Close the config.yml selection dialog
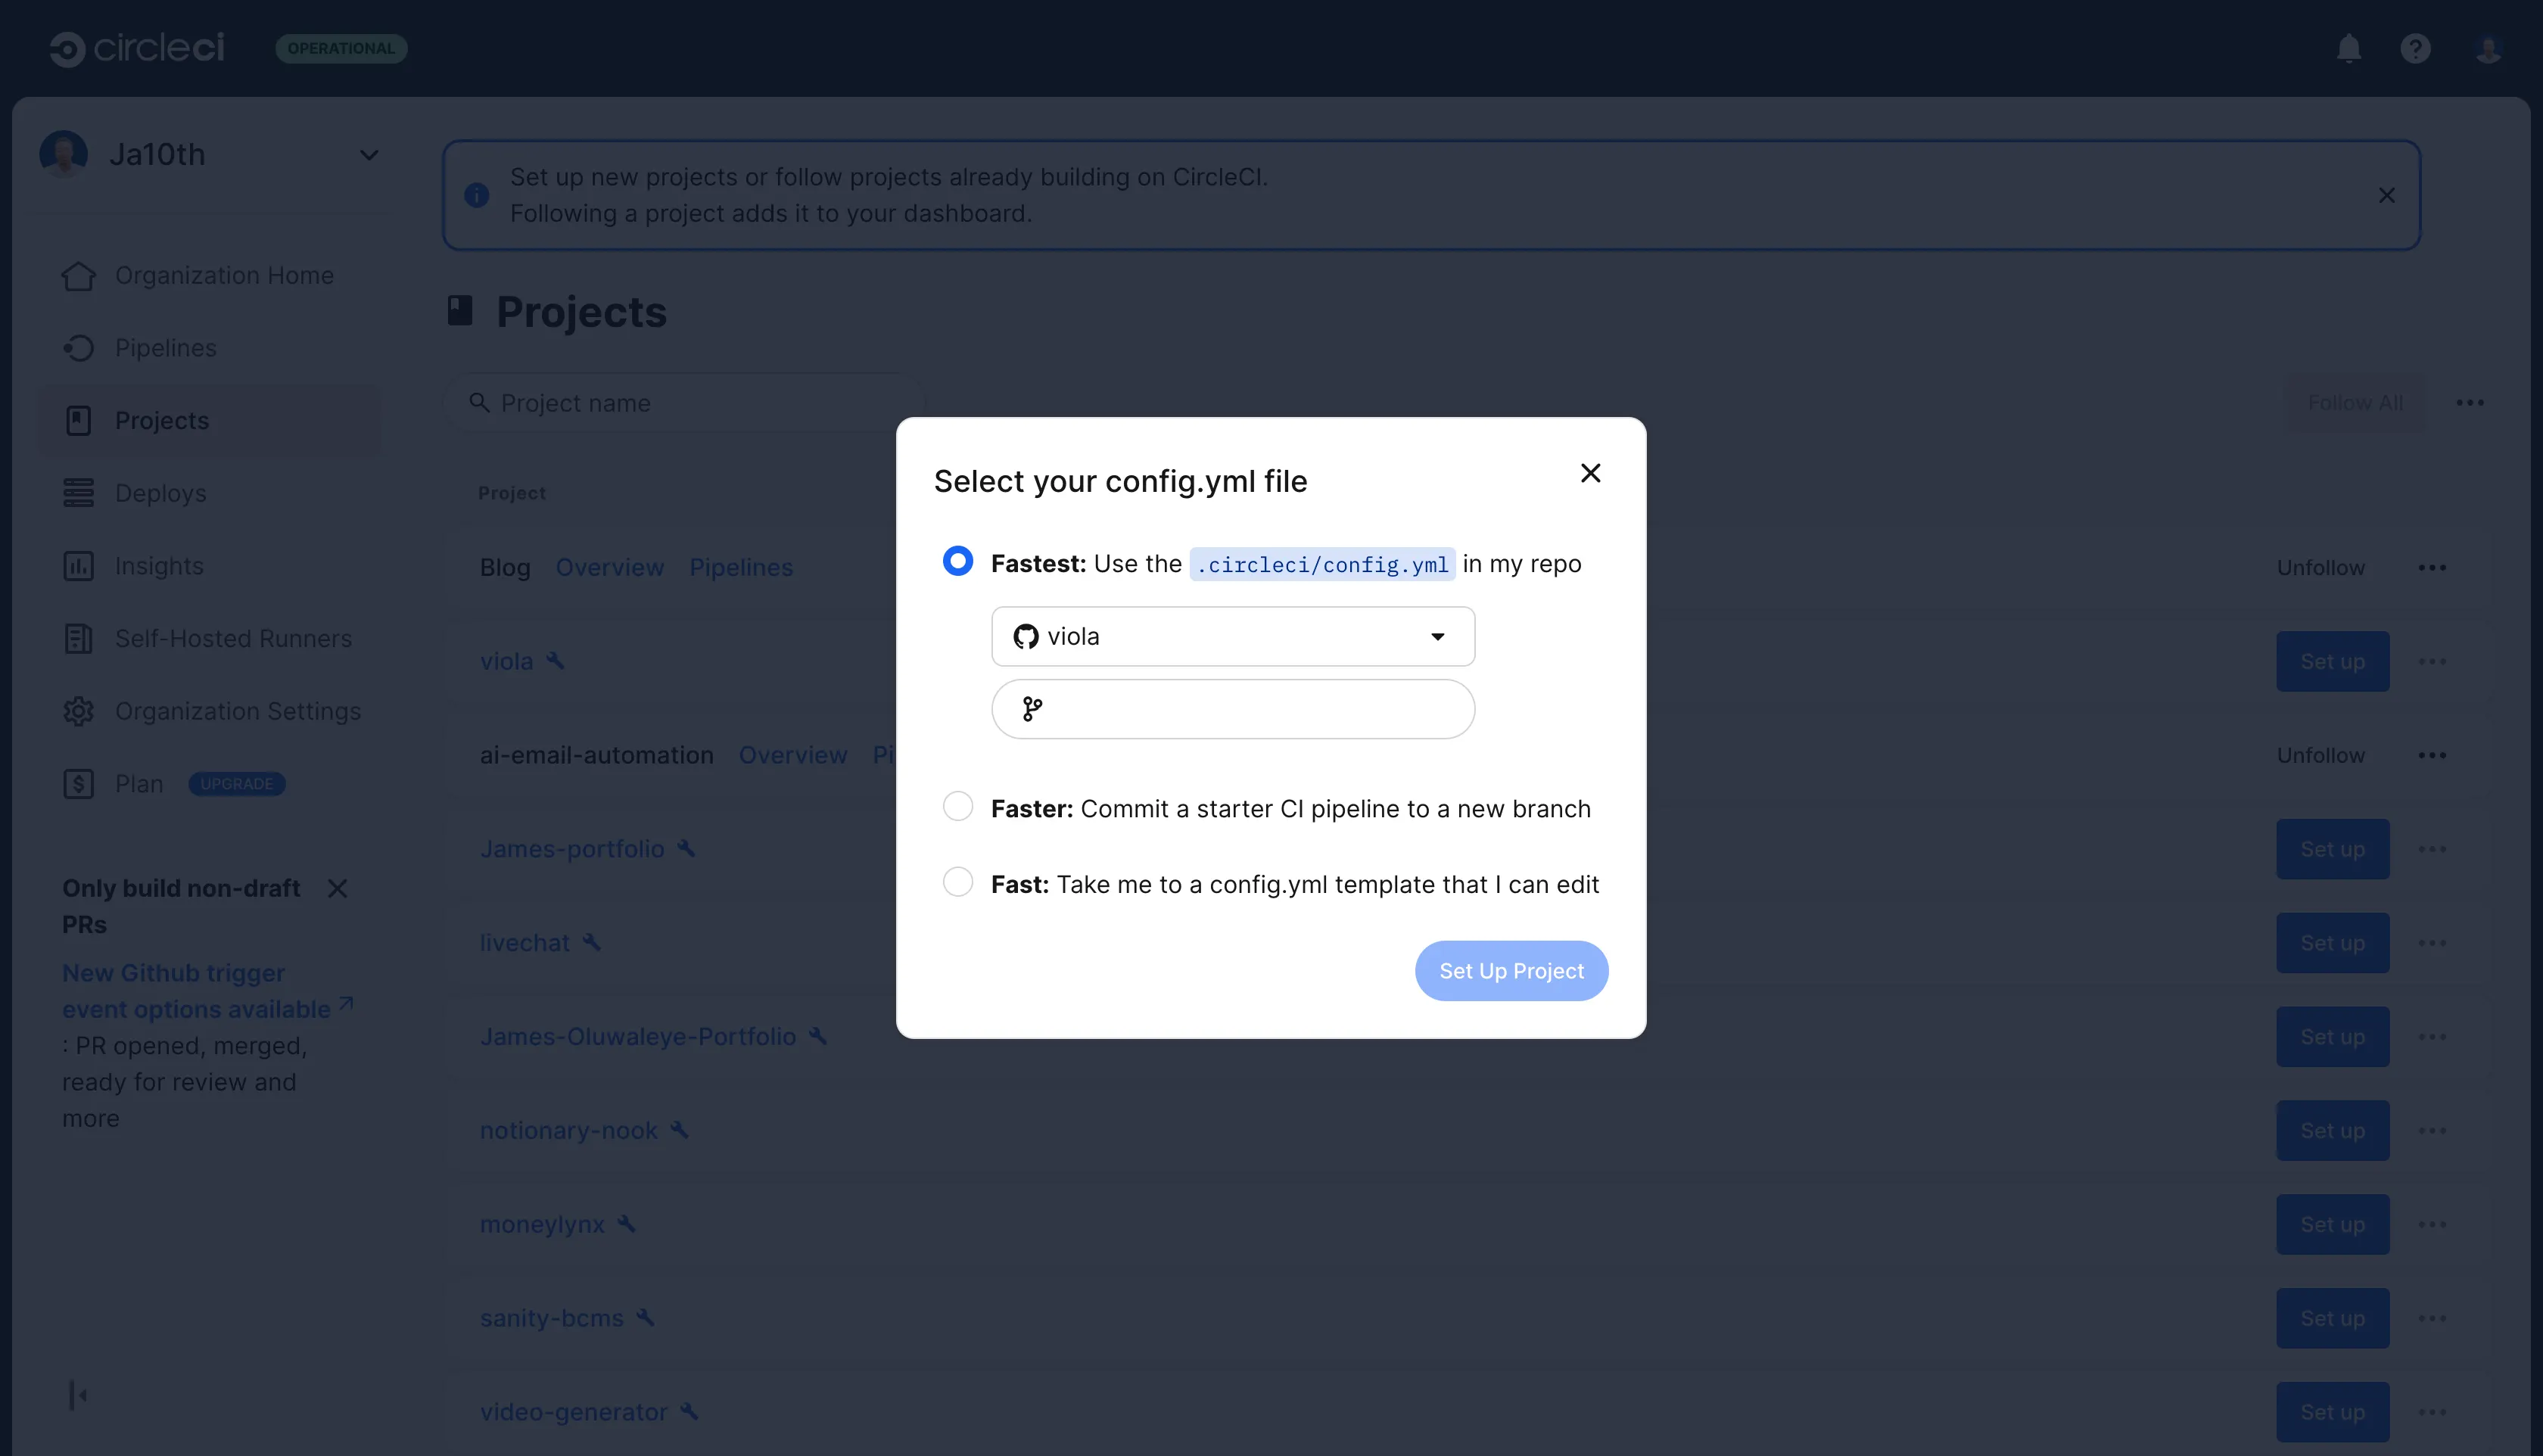The image size is (2543, 1456). point(1590,473)
